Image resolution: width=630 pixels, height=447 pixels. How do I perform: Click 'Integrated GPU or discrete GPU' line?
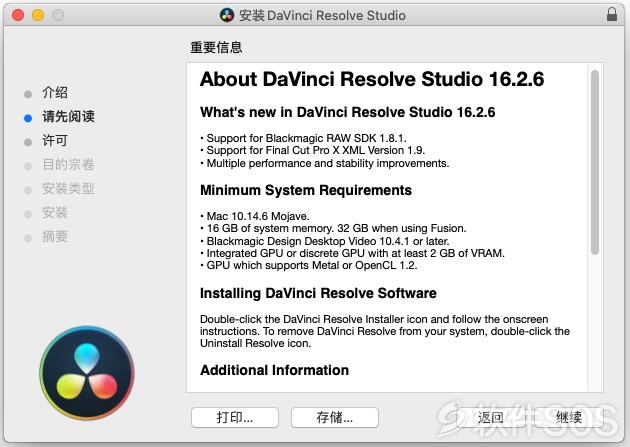352,253
